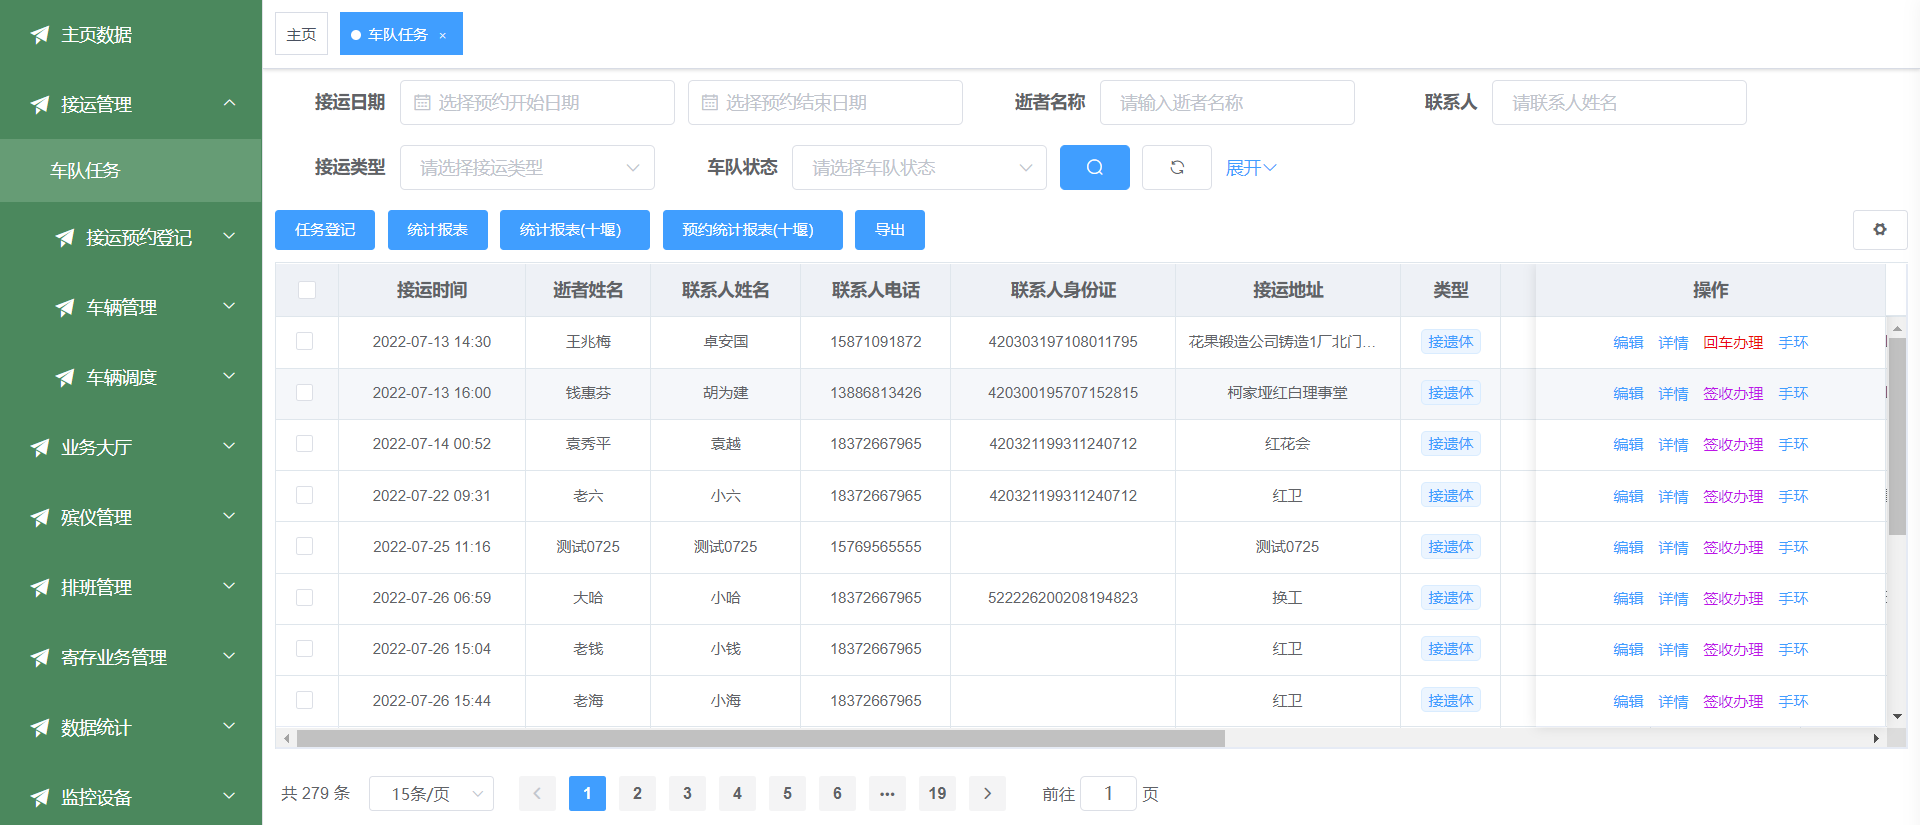Screen dimensions: 1920x825
Task: Select the checkbox for 2022-07-22 09:31 row
Action: pyautogui.click(x=305, y=495)
